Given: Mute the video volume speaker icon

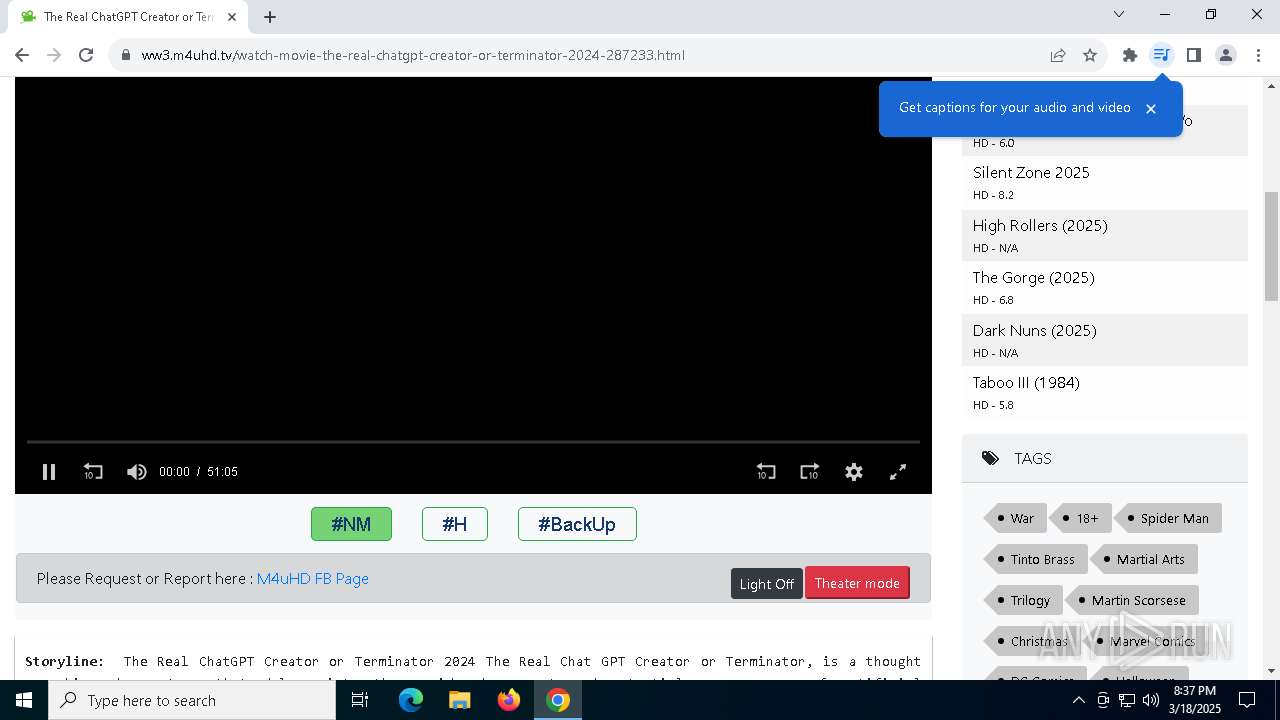Looking at the screenshot, I should tap(137, 472).
